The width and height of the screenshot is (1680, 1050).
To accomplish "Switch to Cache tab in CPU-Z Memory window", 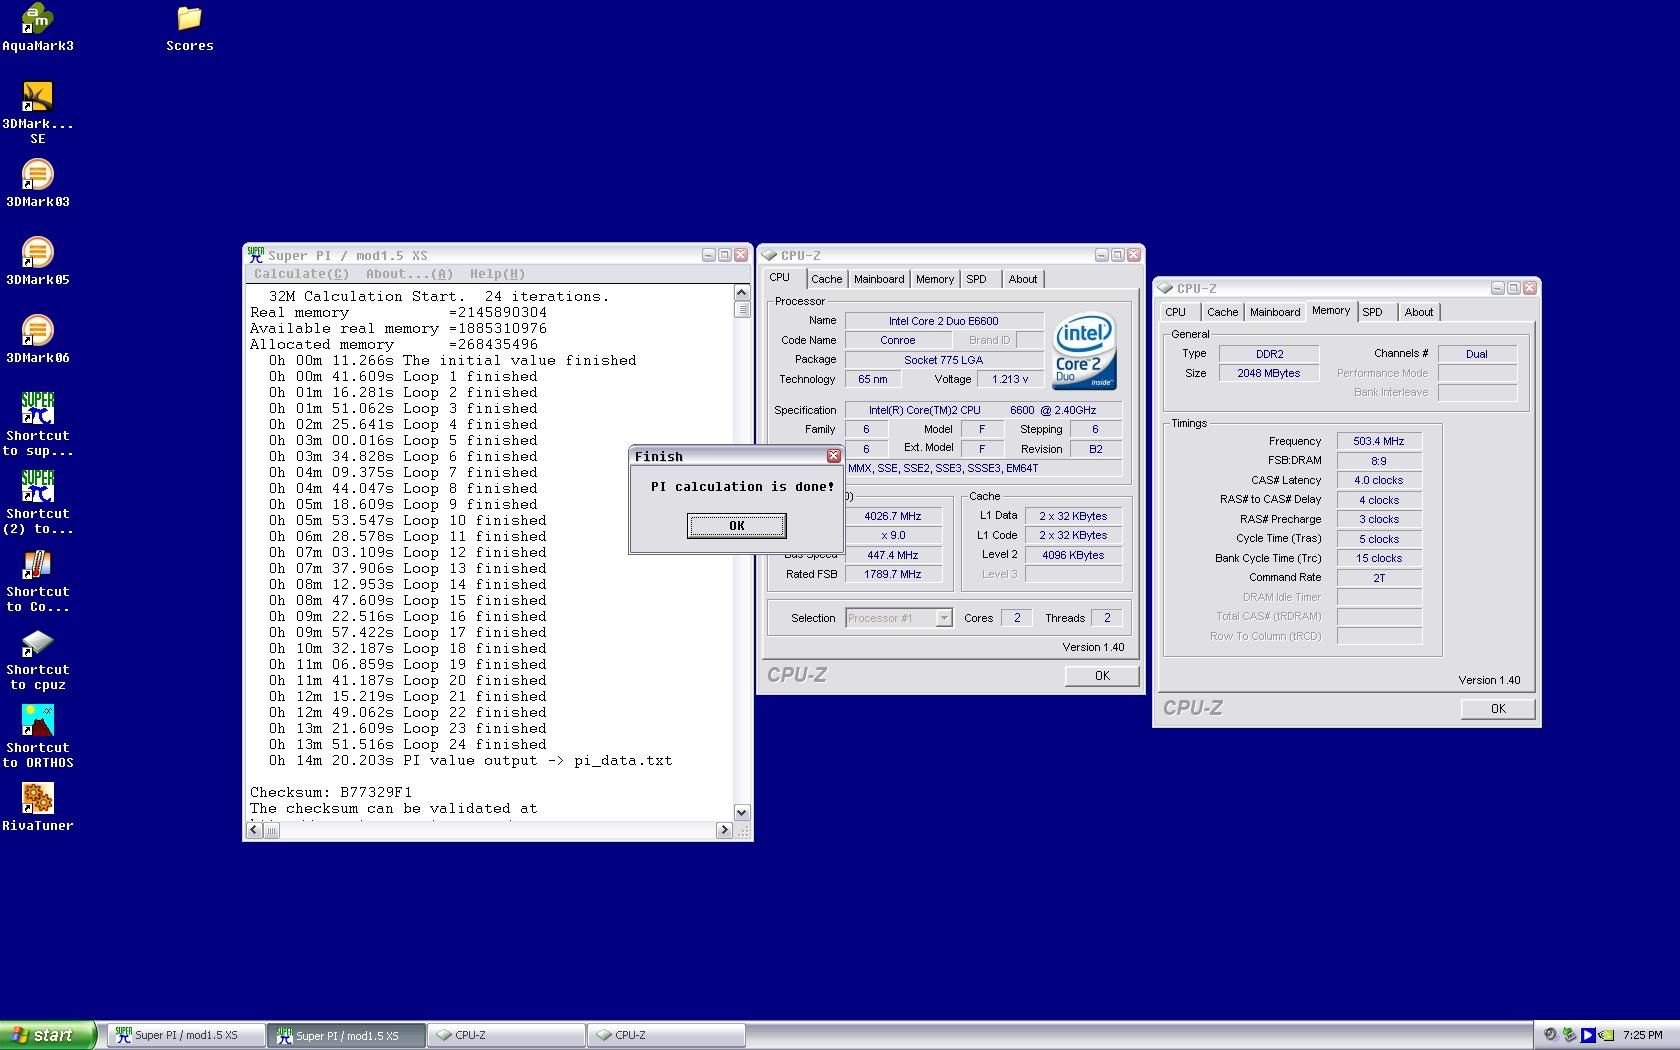I will (x=1222, y=312).
